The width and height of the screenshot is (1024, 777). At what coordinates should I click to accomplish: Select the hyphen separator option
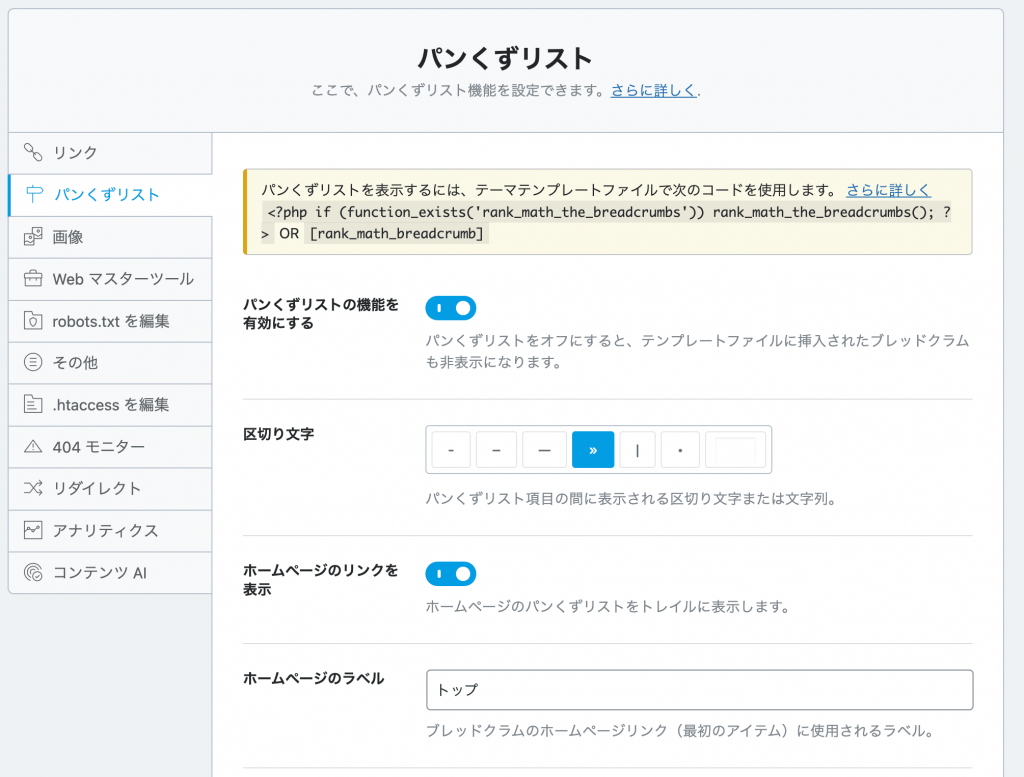tap(451, 450)
